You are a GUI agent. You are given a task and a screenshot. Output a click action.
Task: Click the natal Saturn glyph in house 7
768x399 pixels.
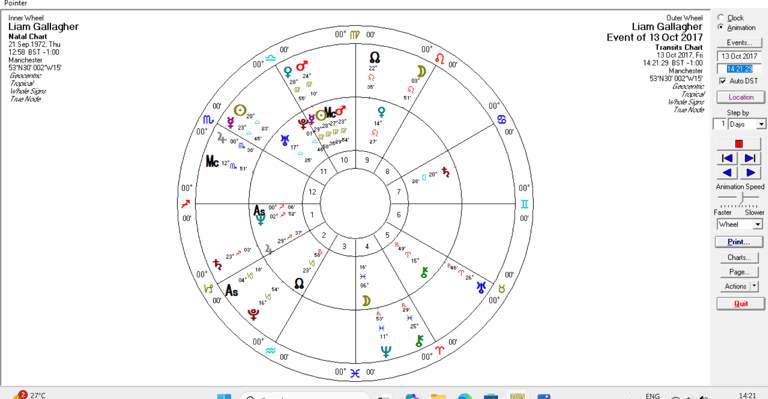(x=445, y=172)
